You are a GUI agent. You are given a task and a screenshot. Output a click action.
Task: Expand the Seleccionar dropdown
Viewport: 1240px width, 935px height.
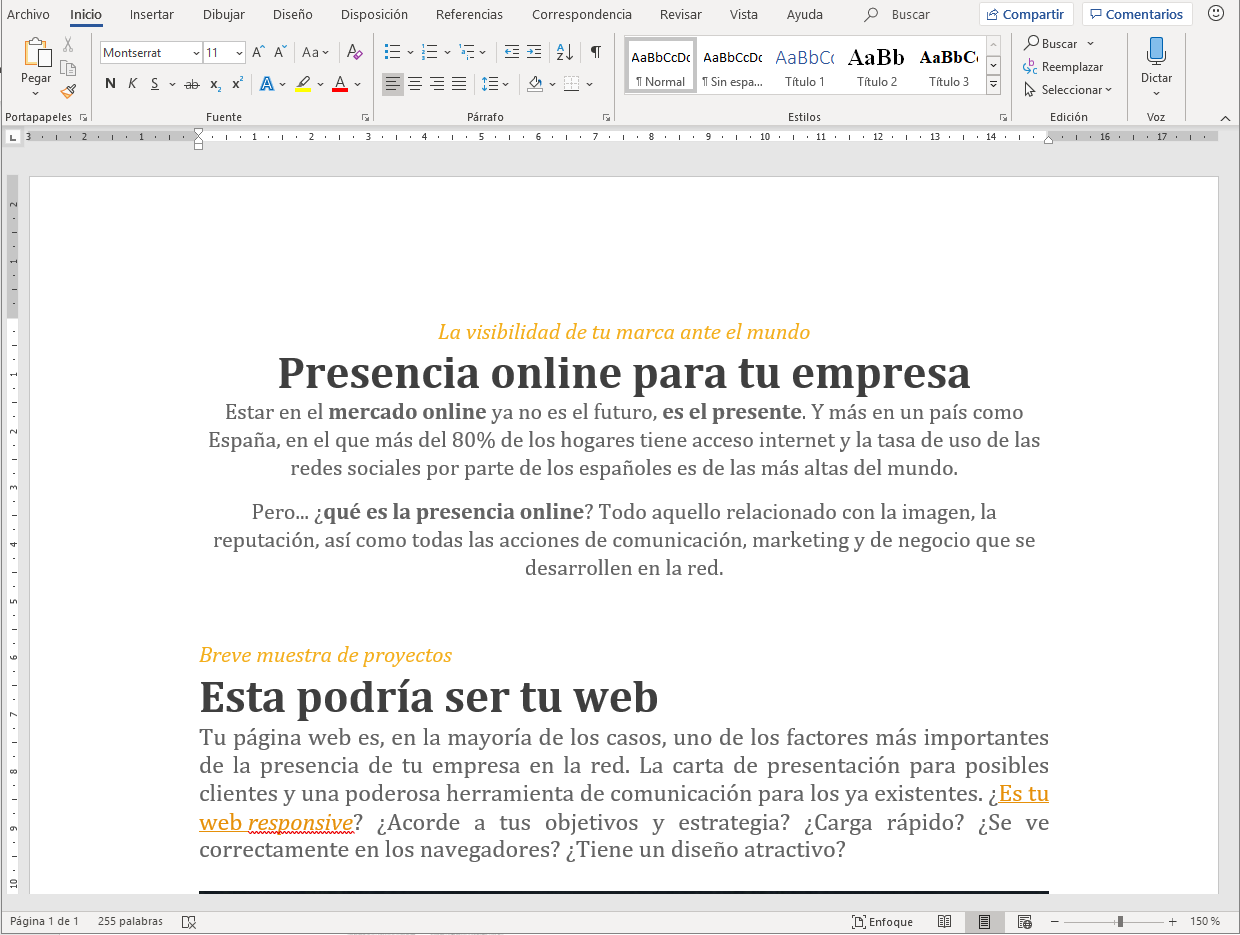(x=1109, y=90)
